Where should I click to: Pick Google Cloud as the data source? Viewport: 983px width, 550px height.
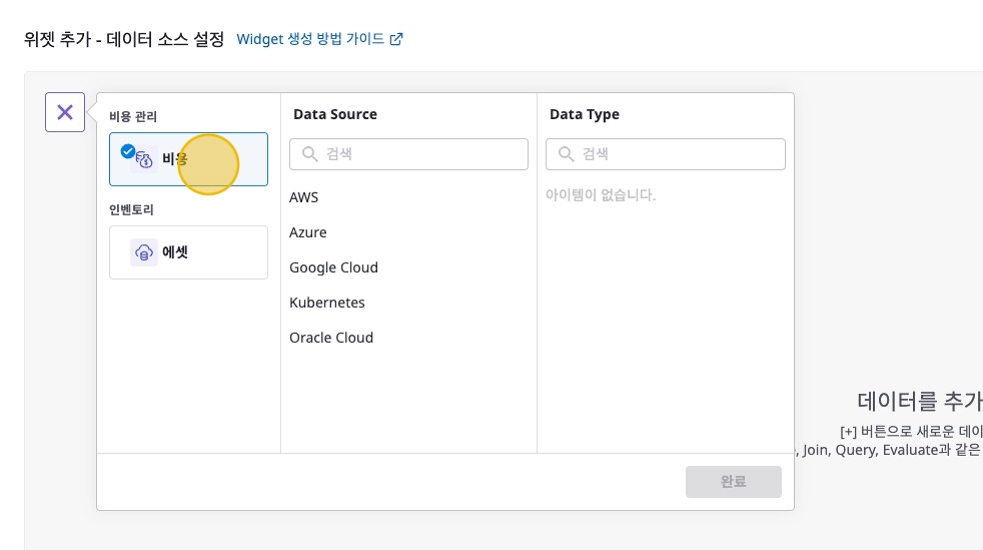[x=334, y=268]
